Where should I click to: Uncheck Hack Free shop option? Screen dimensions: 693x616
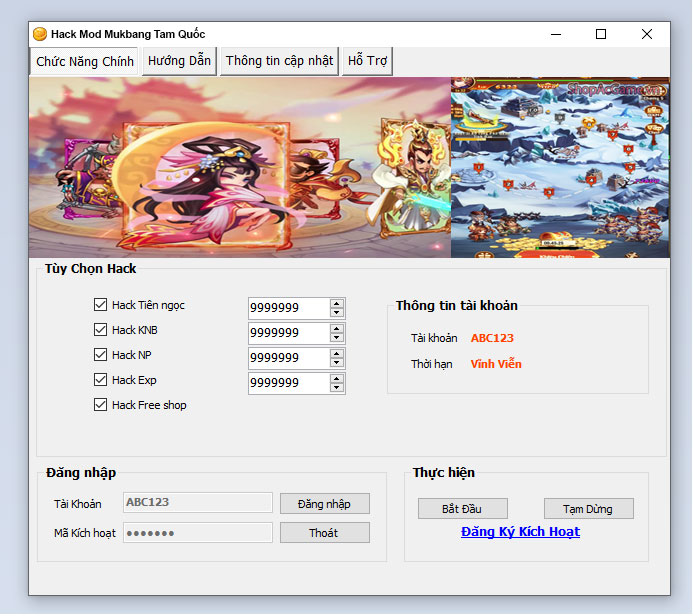(x=100, y=405)
